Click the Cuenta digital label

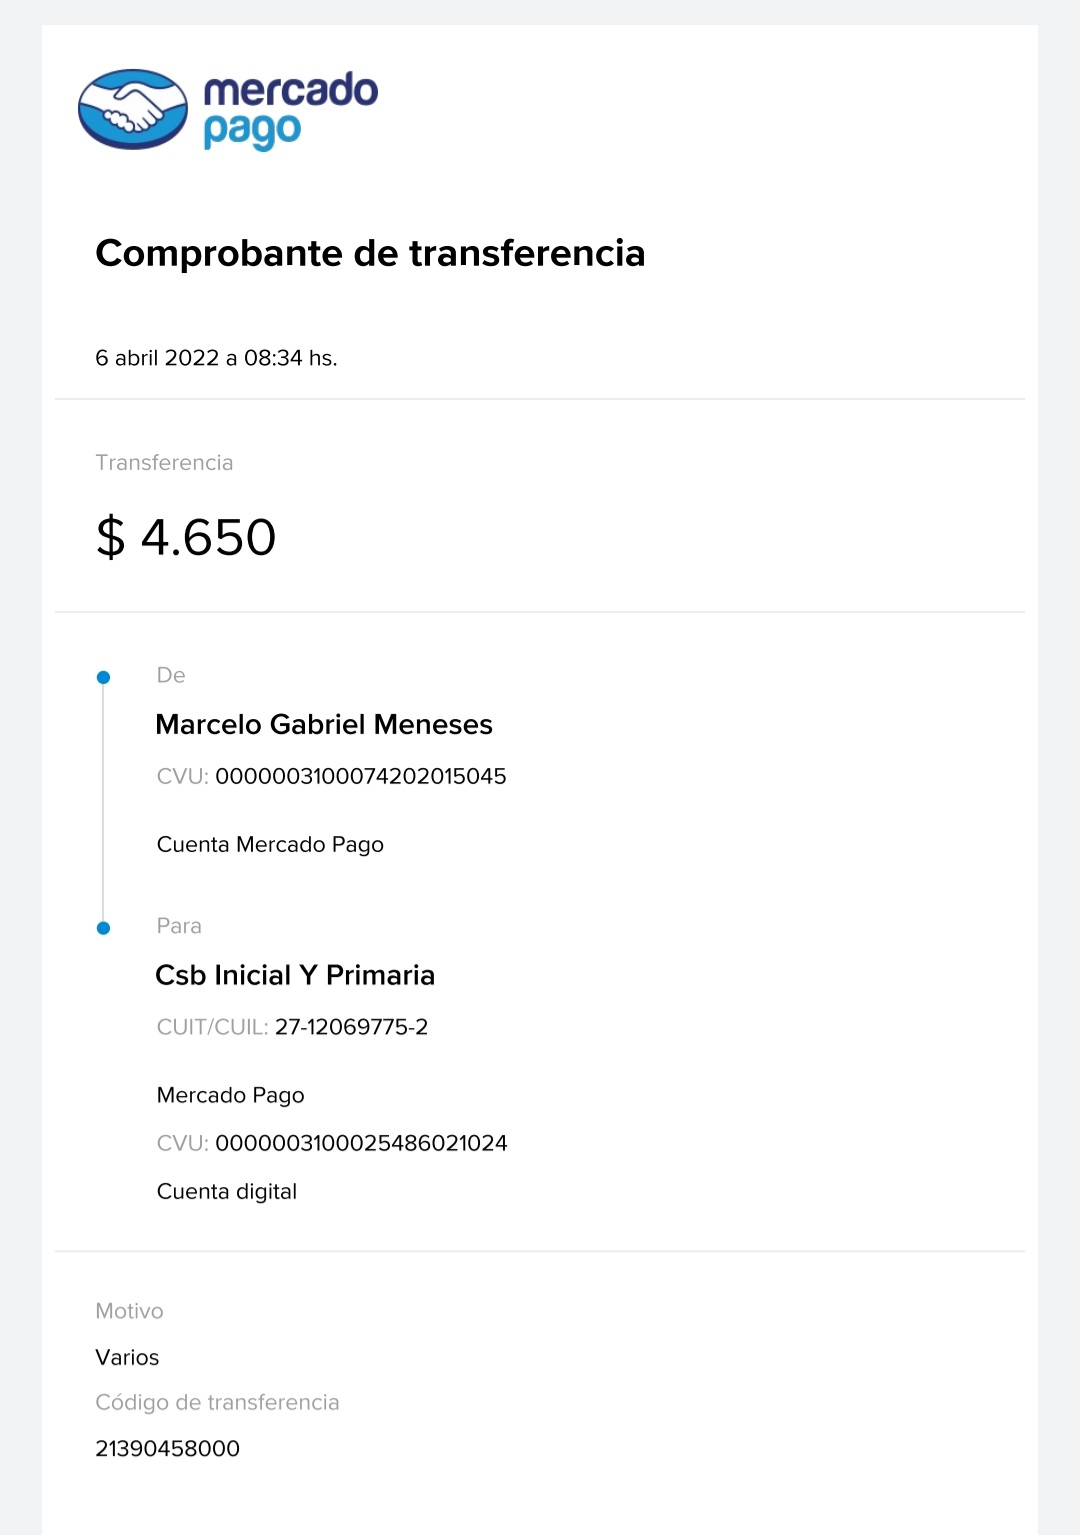coord(227,1192)
